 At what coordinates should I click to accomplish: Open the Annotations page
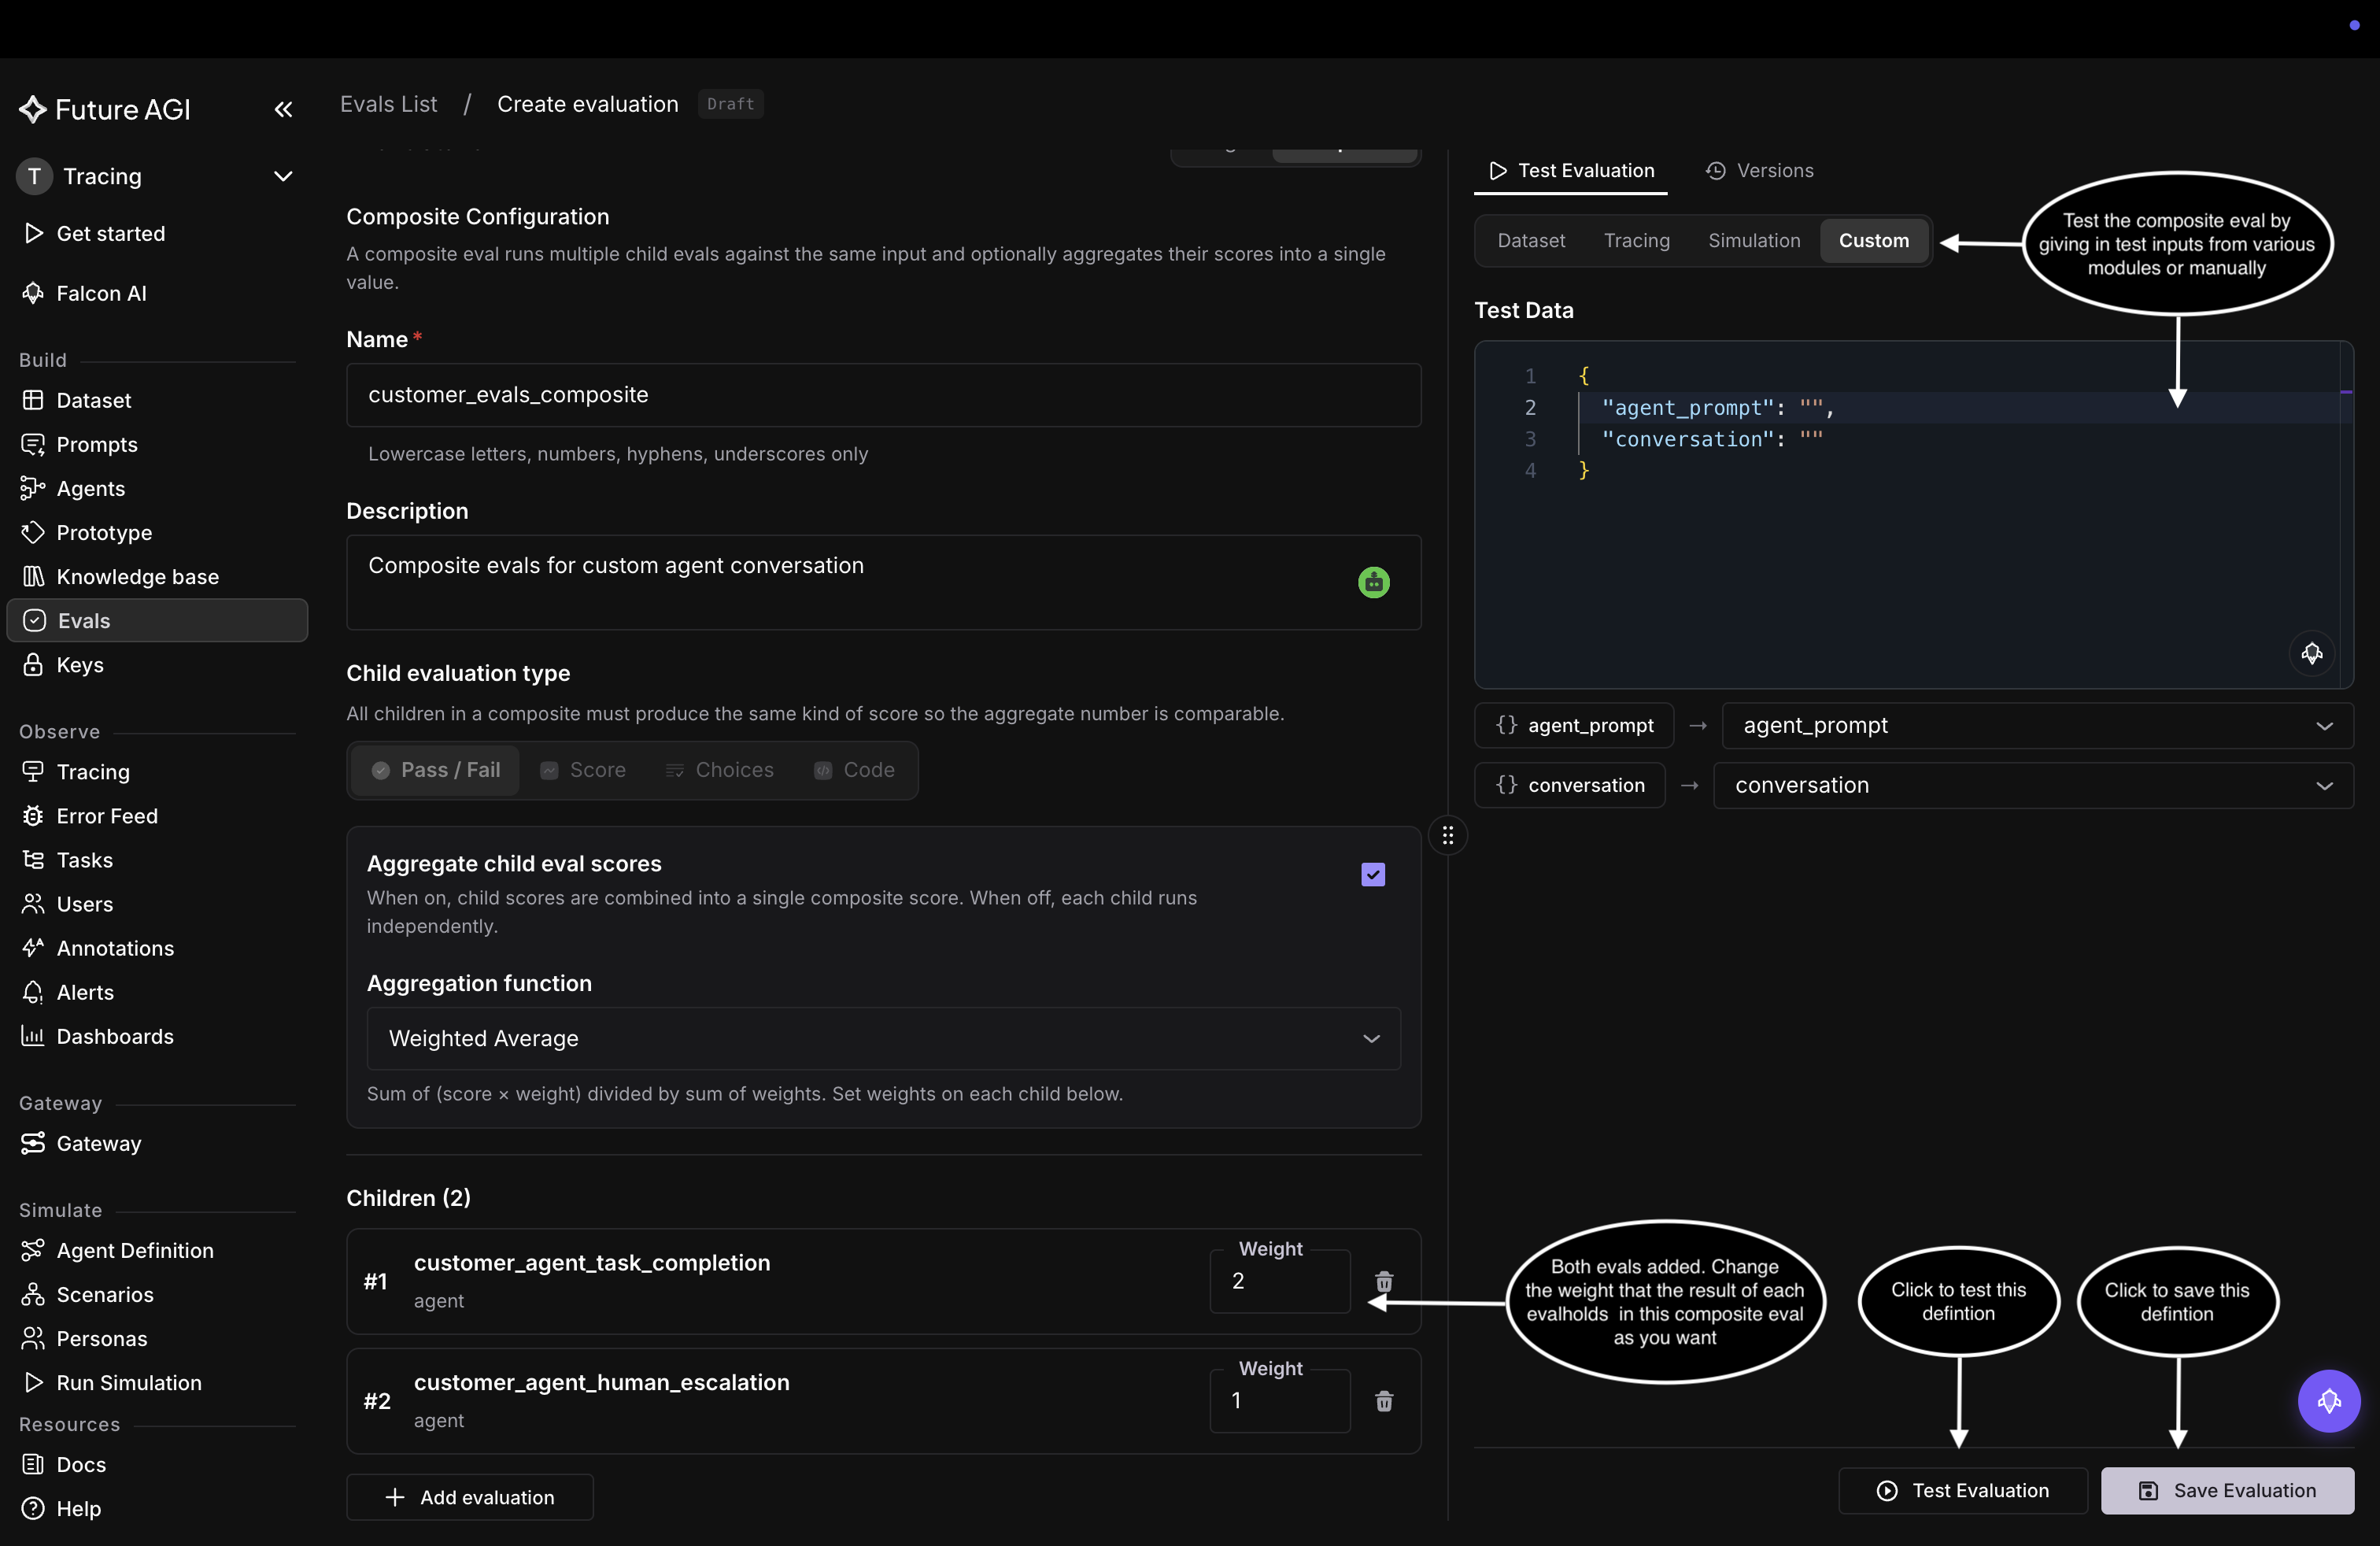[115, 947]
